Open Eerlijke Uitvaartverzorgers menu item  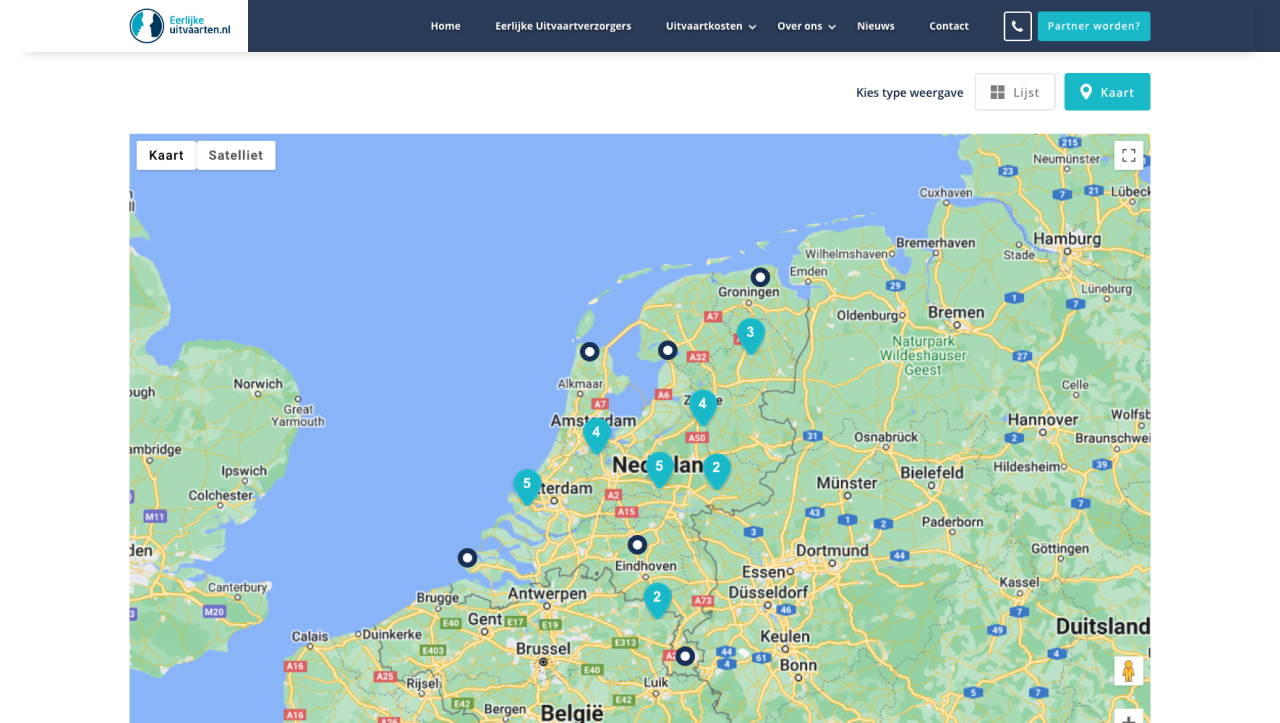click(563, 26)
